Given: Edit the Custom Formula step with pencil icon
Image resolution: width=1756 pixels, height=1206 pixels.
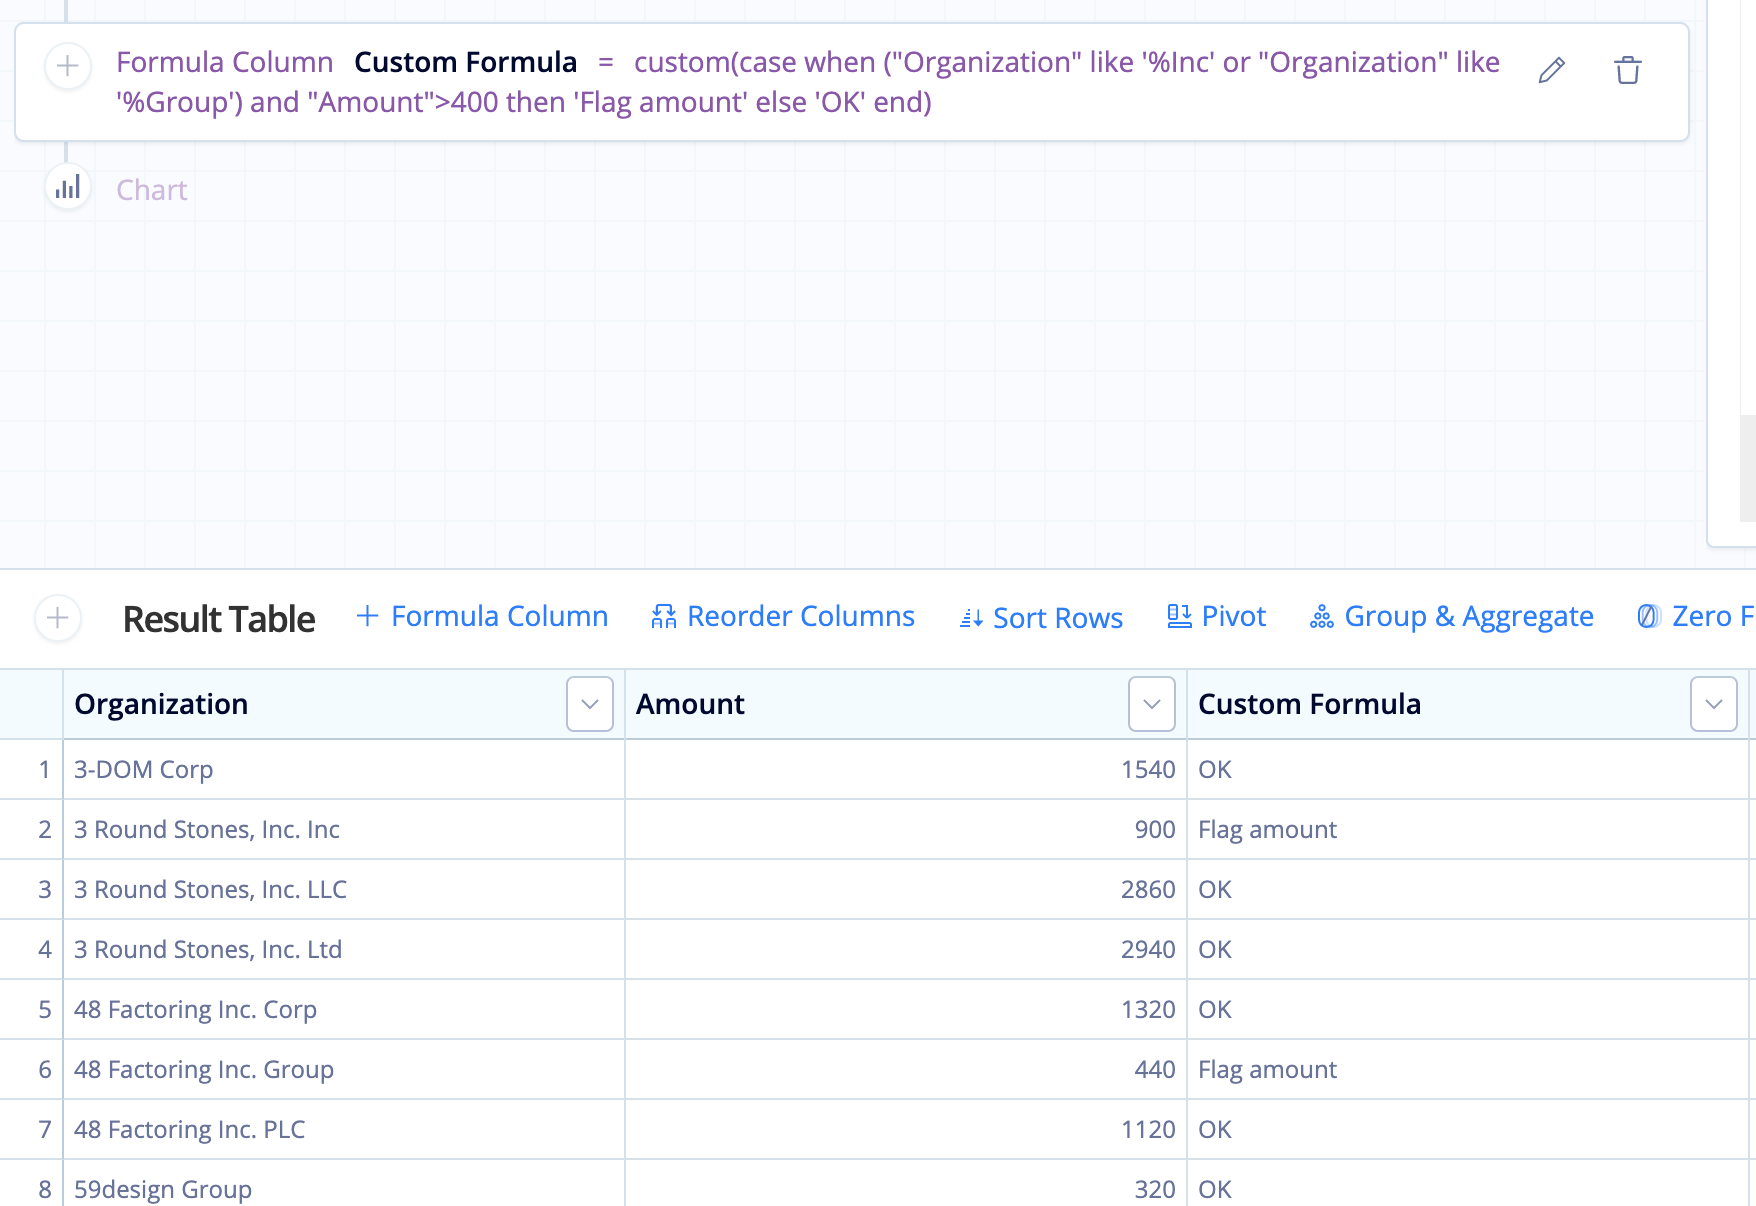Looking at the screenshot, I should (1551, 70).
